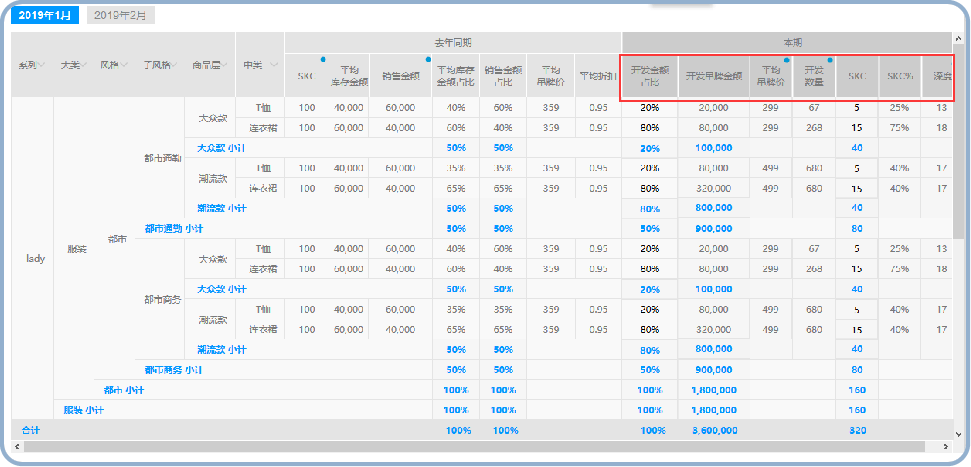Viewport: 971px width, 467px height.
Task: Click the 平均库存金额占比 column header
Action: pos(456,76)
